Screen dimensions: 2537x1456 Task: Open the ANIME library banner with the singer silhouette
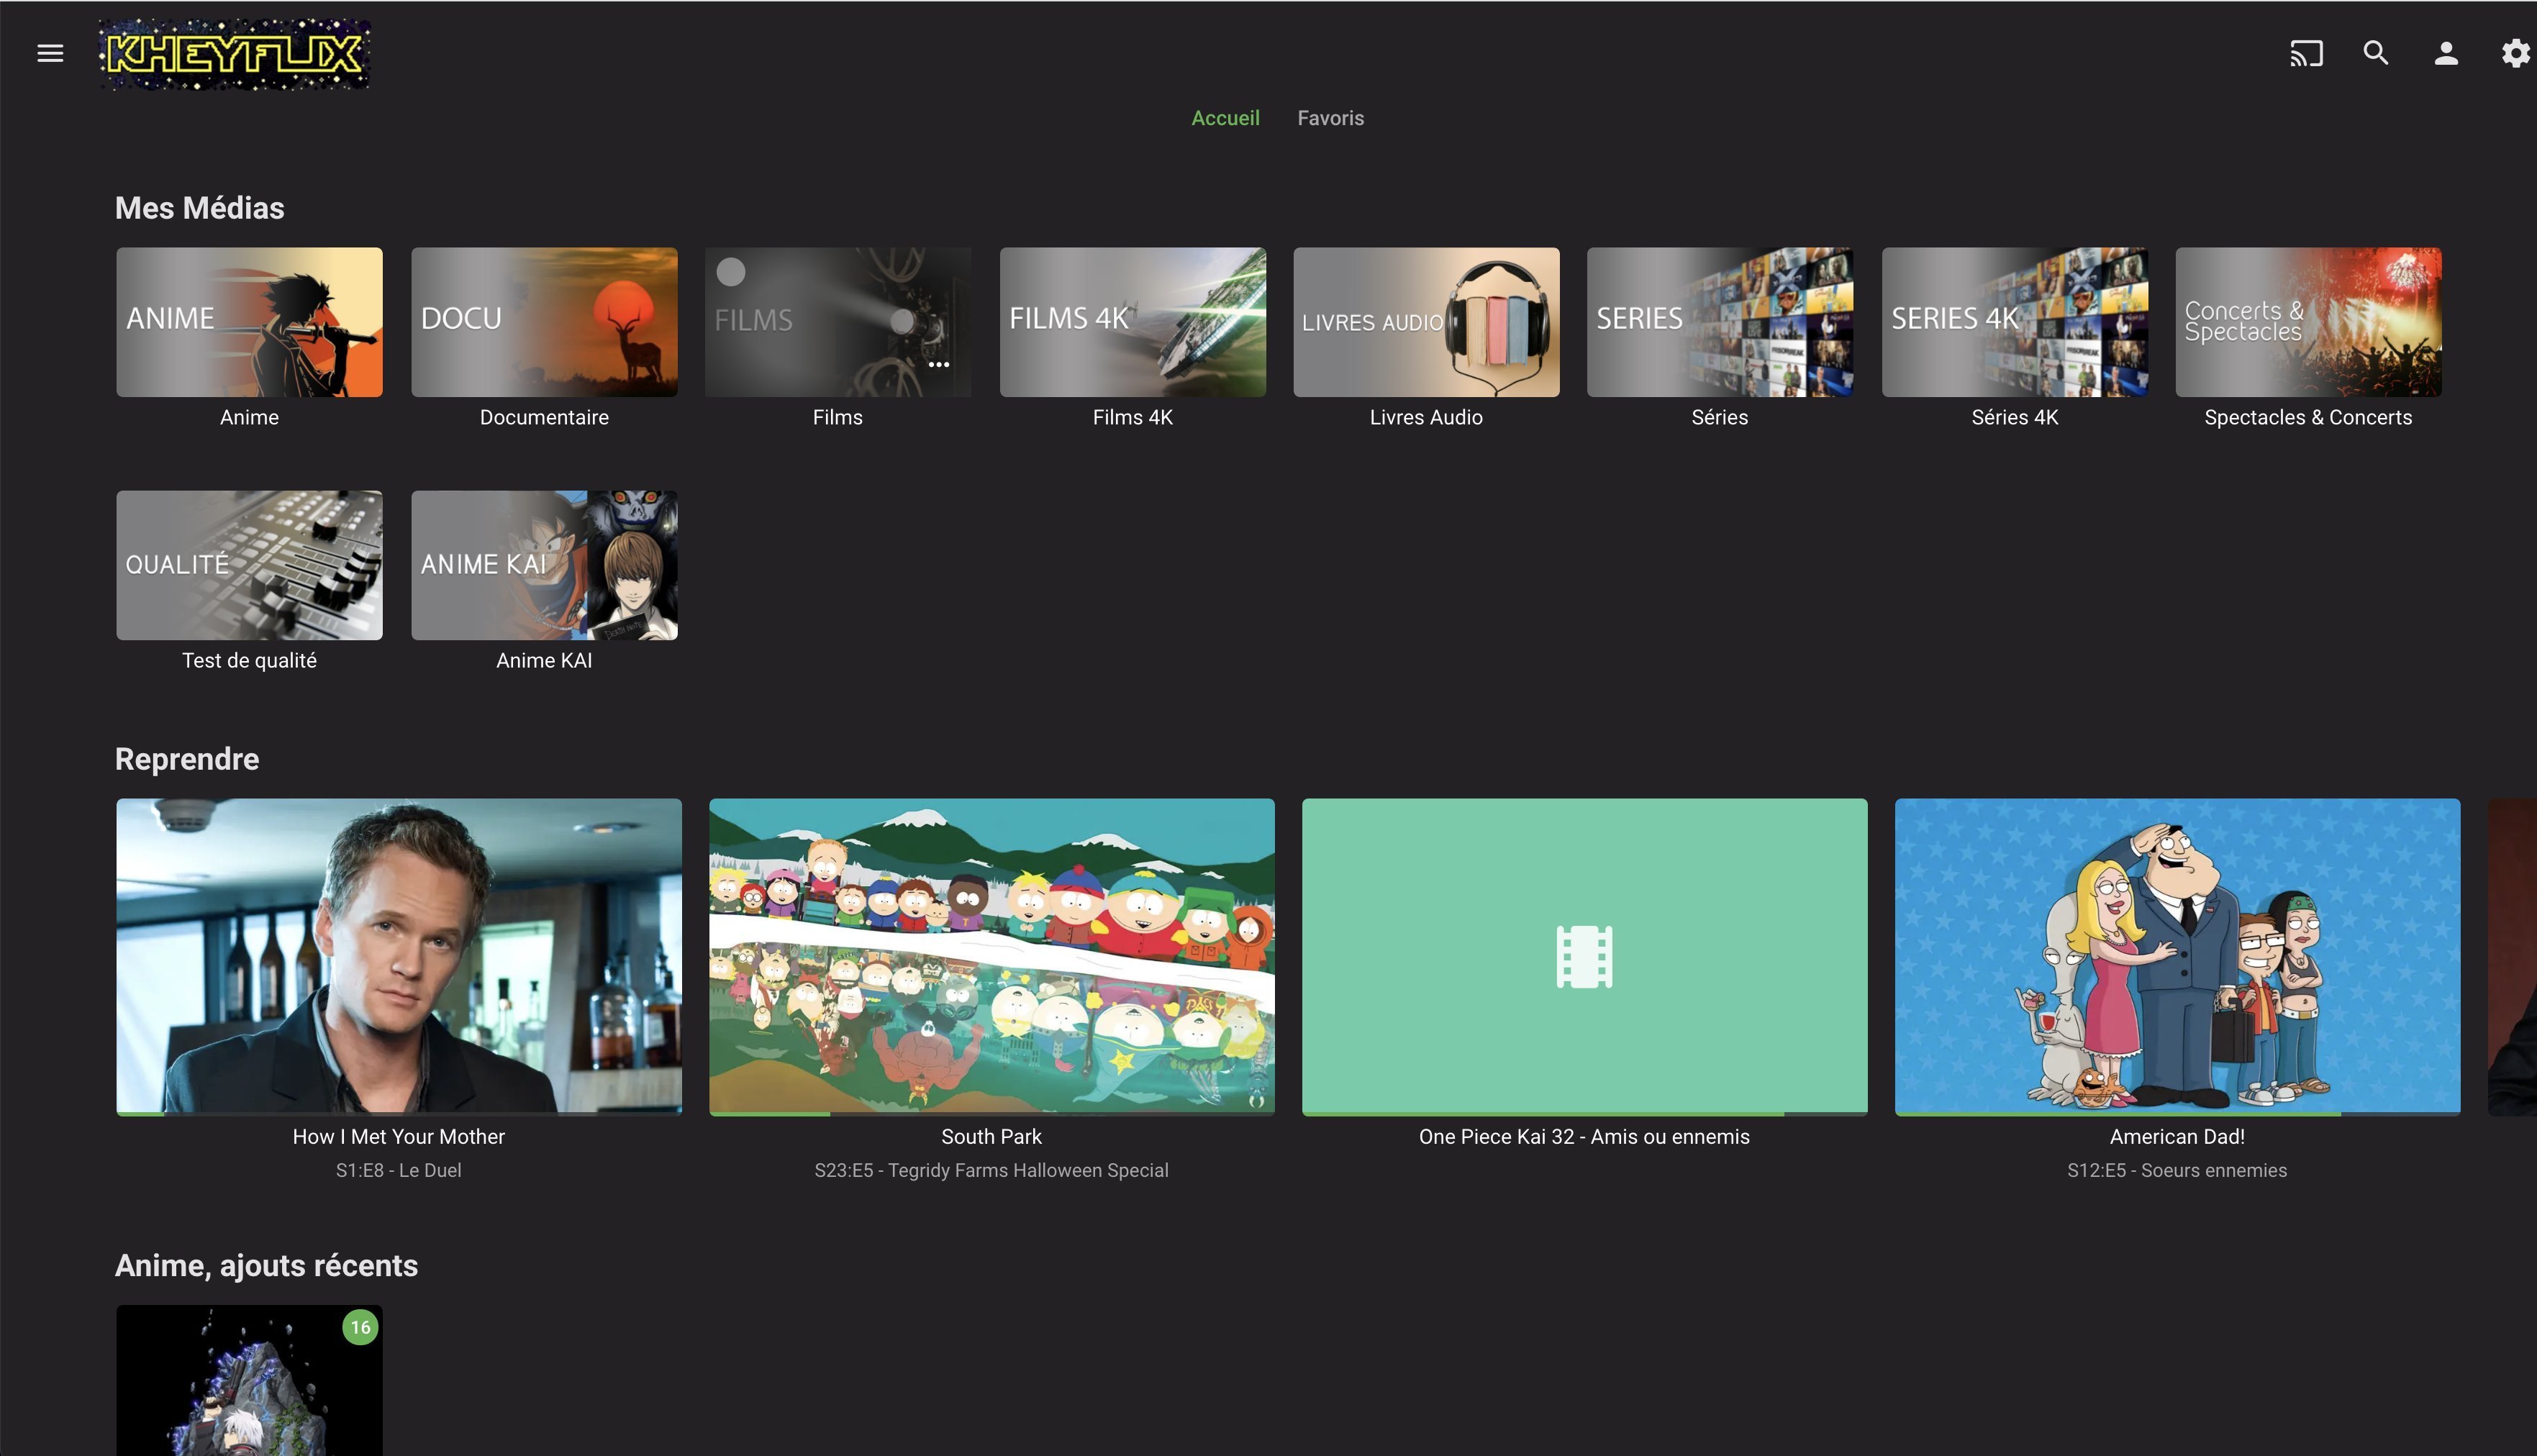point(249,322)
